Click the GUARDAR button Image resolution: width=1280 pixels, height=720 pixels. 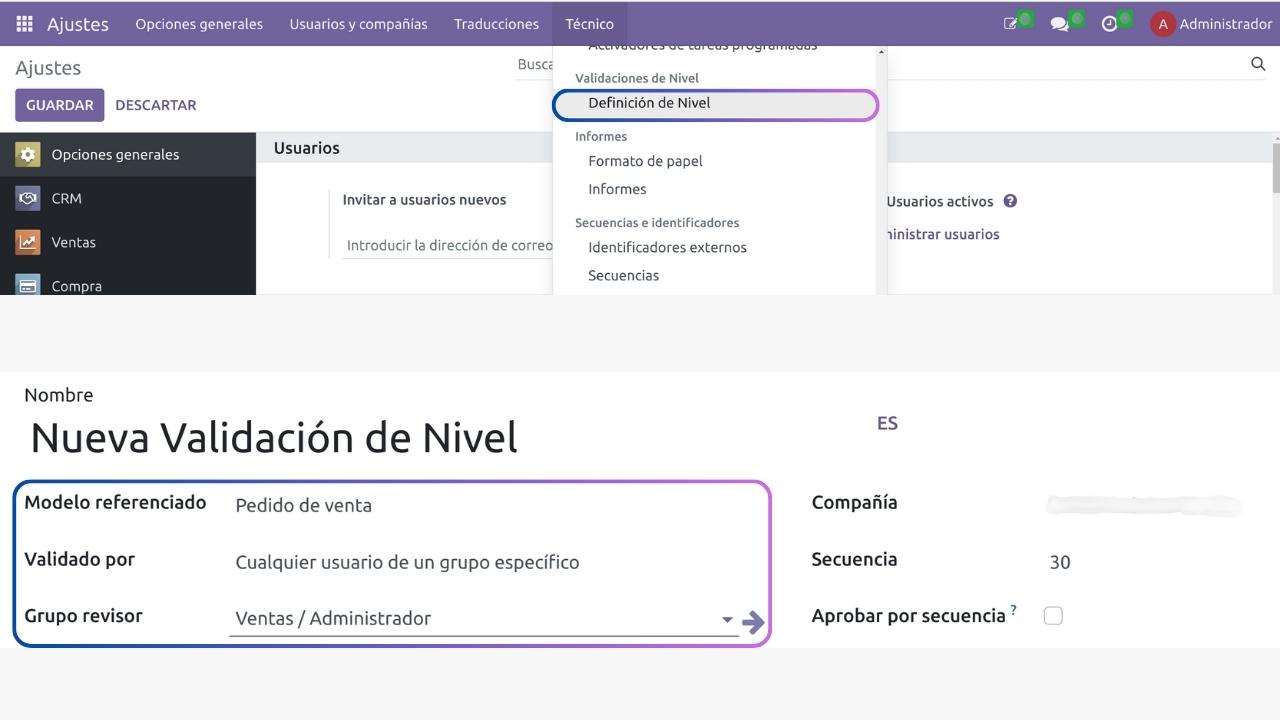(x=60, y=105)
